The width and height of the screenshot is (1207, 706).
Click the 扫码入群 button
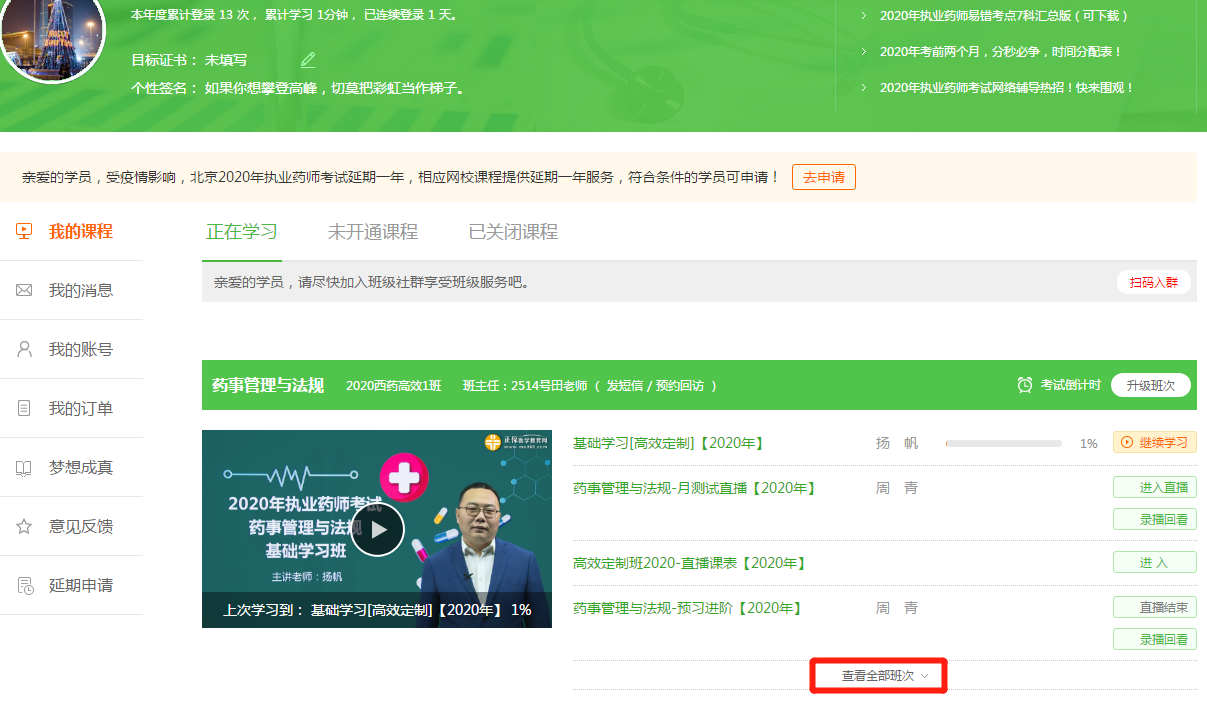point(1153,282)
